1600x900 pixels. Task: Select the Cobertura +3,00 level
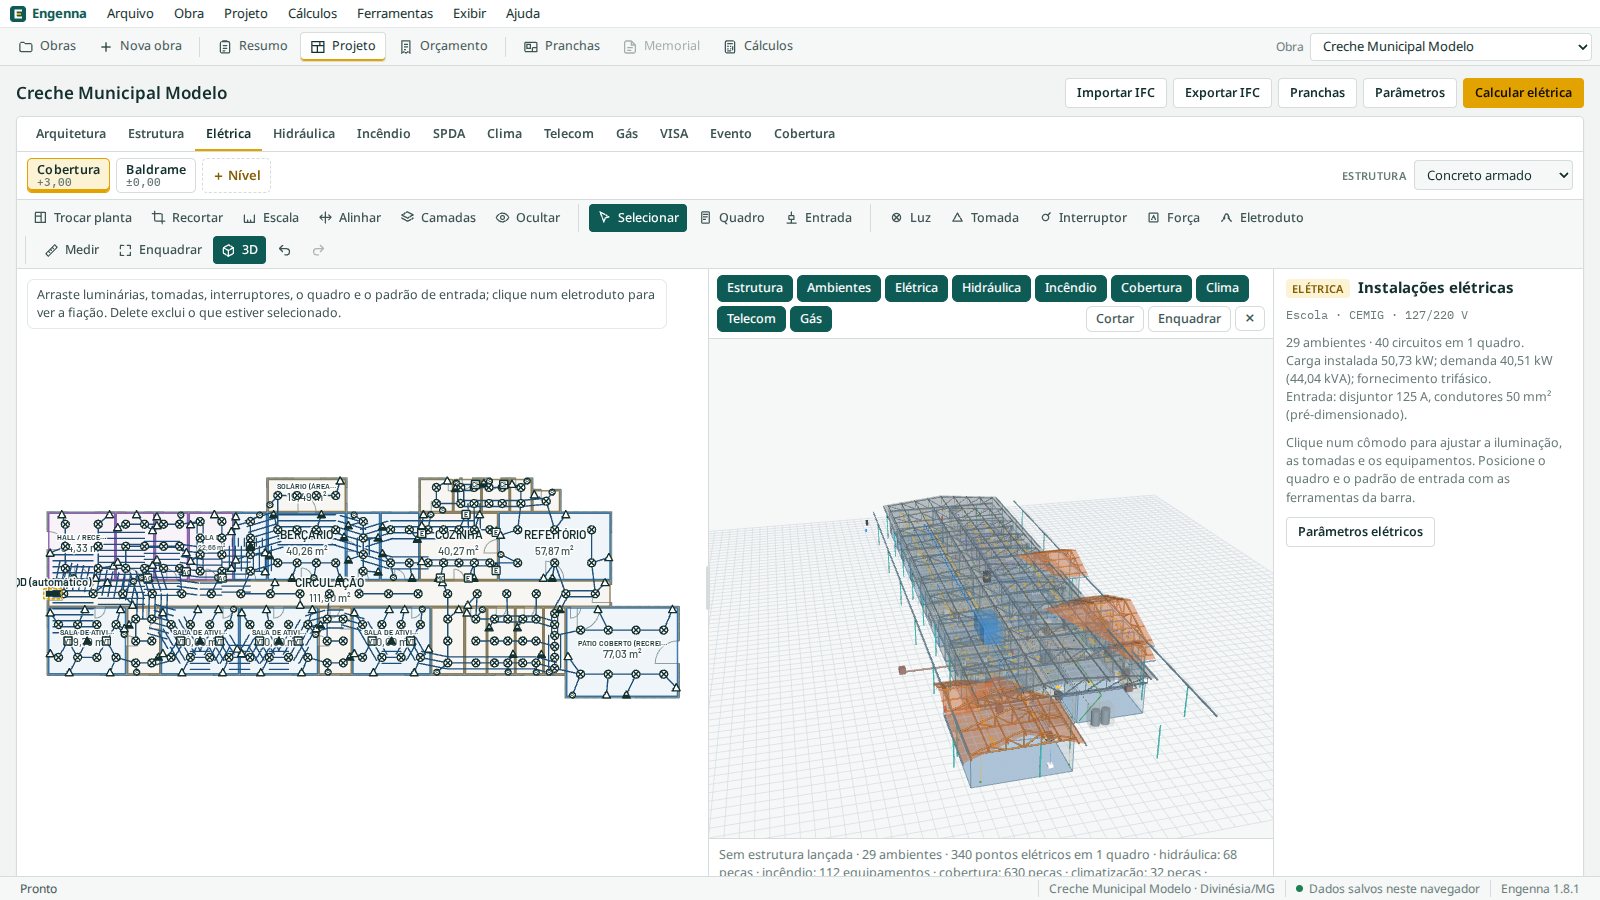pyautogui.click(x=69, y=175)
